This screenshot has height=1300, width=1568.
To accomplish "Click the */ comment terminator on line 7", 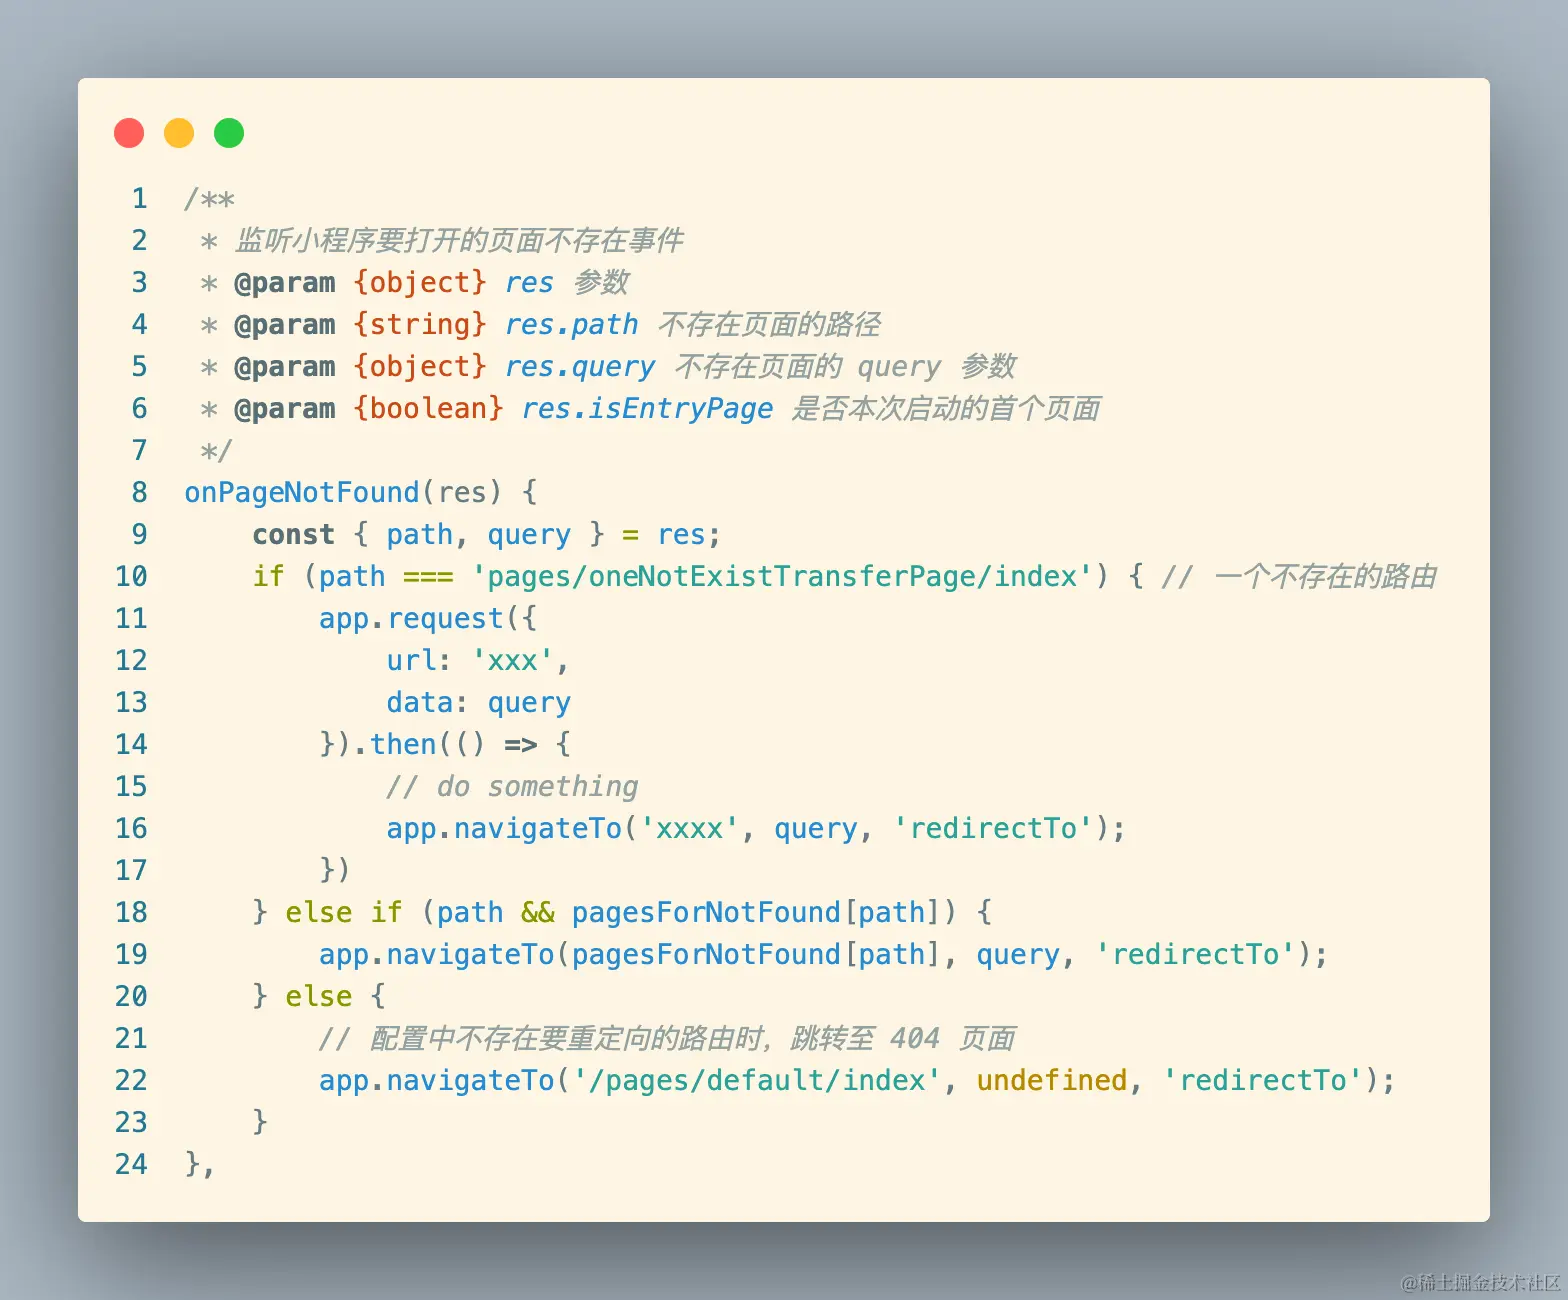I will (217, 450).
